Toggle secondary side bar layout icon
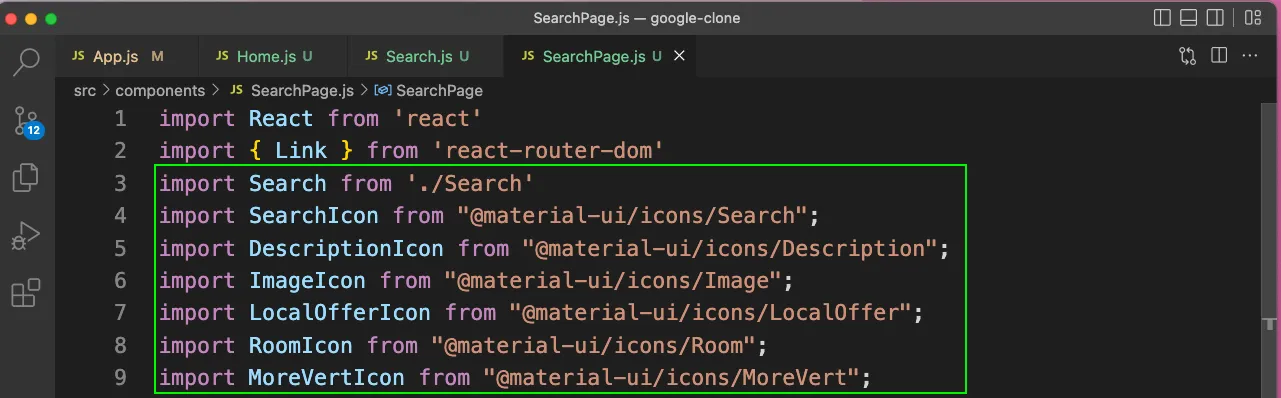 point(1216,18)
